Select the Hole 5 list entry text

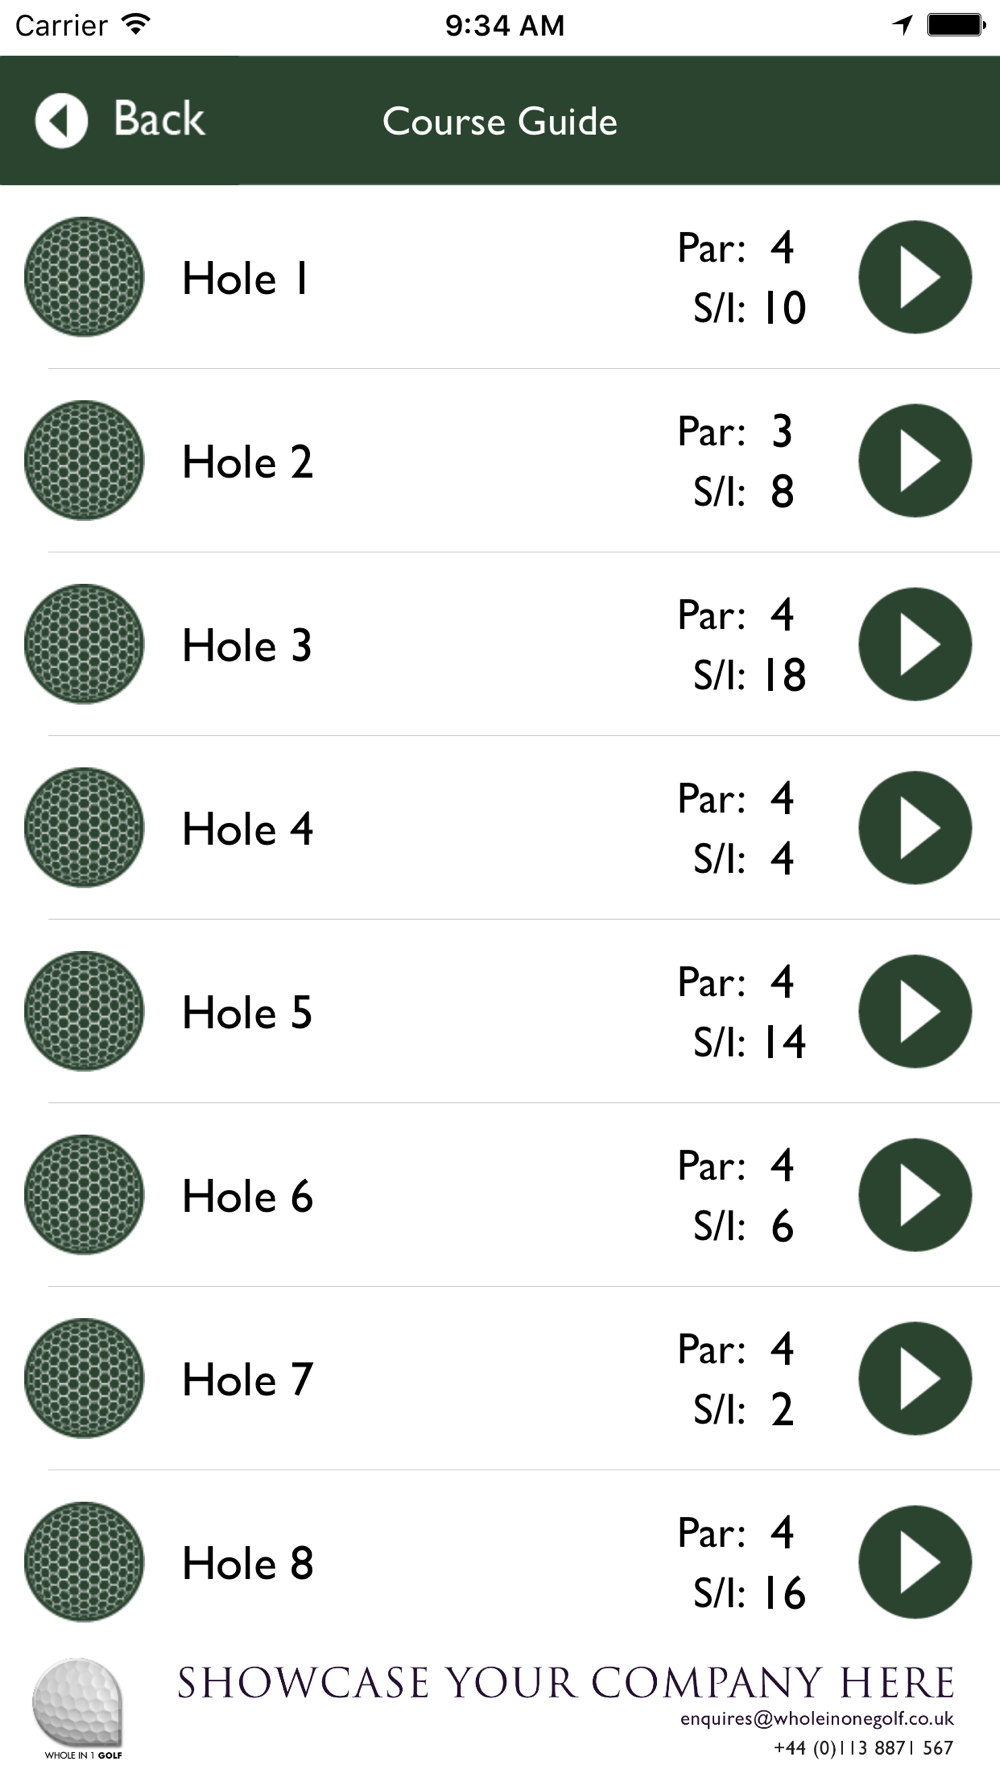[247, 1013]
